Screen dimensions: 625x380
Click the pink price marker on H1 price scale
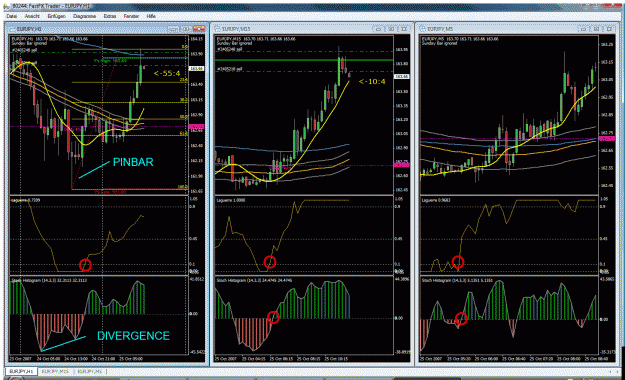click(197, 127)
